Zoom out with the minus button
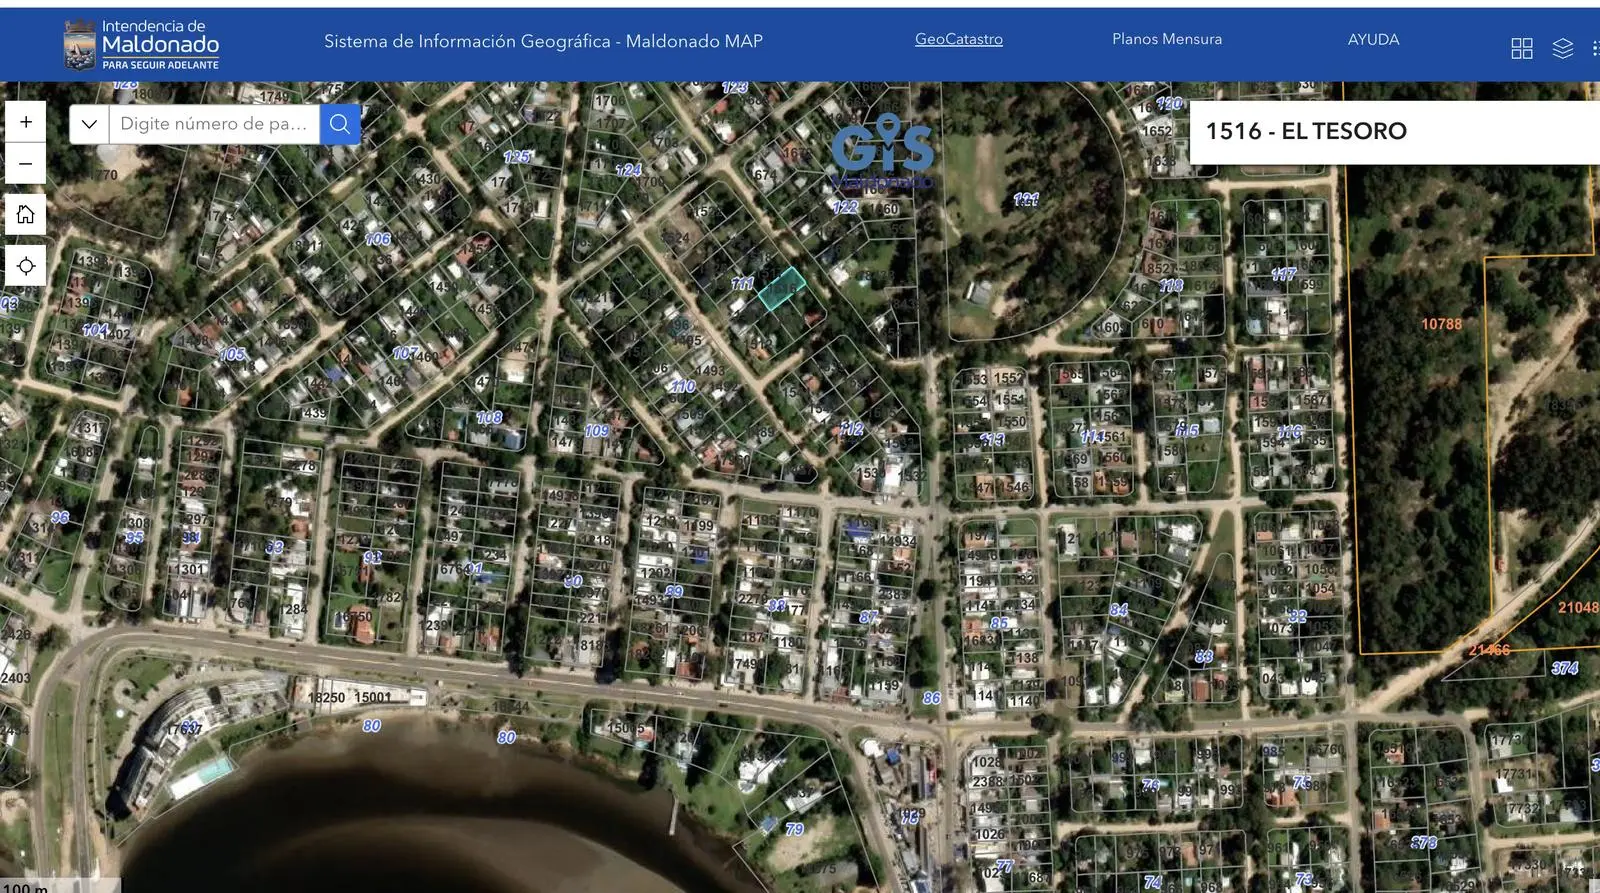Viewport: 1600px width, 893px height. [x=26, y=164]
